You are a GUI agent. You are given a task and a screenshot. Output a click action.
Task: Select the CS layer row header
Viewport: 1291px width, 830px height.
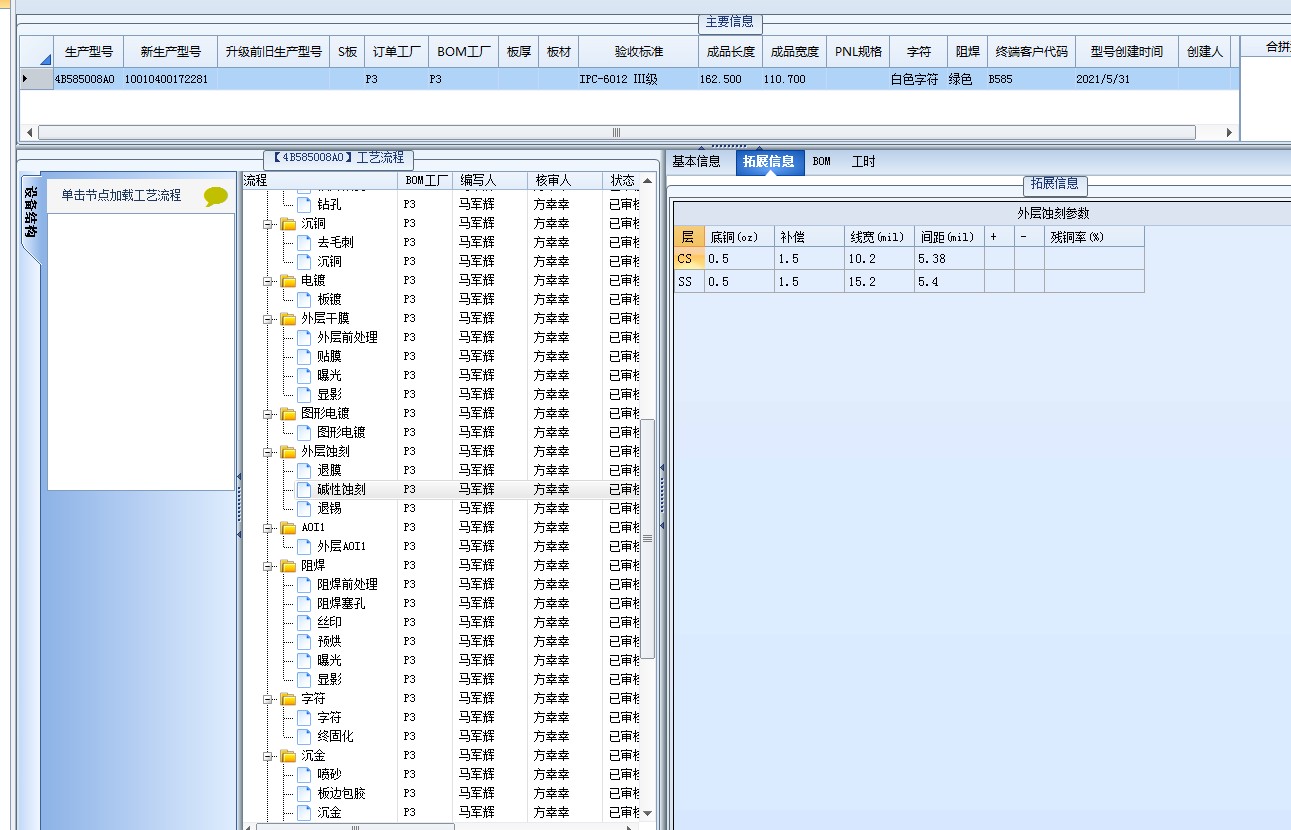click(689, 259)
